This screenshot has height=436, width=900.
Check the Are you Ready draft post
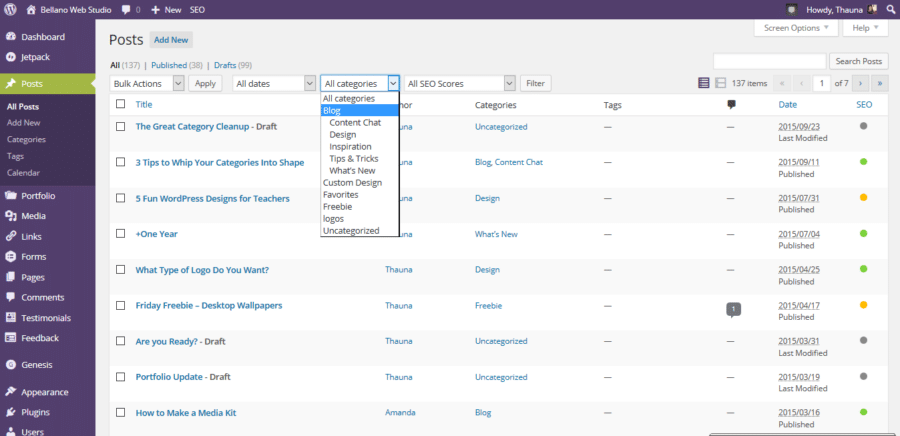click(x=121, y=341)
